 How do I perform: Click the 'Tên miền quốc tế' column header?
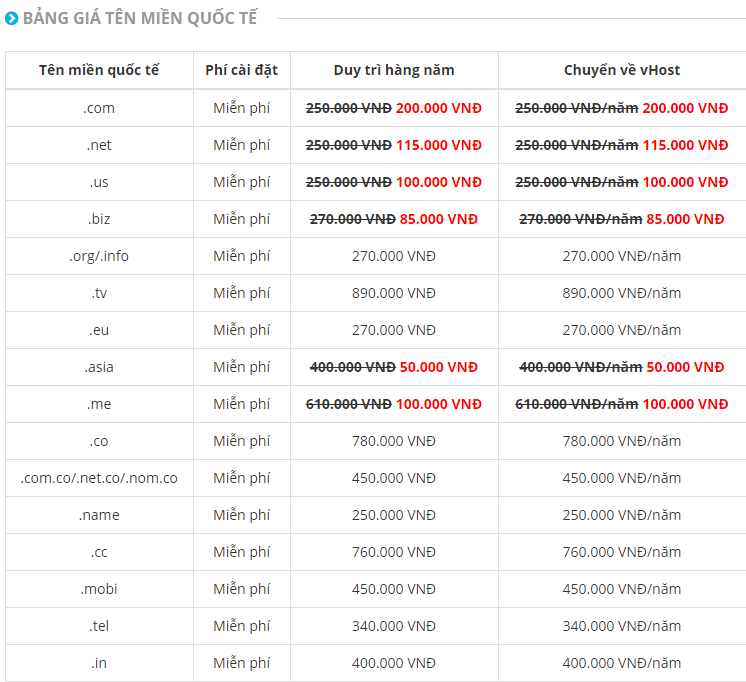(x=99, y=70)
